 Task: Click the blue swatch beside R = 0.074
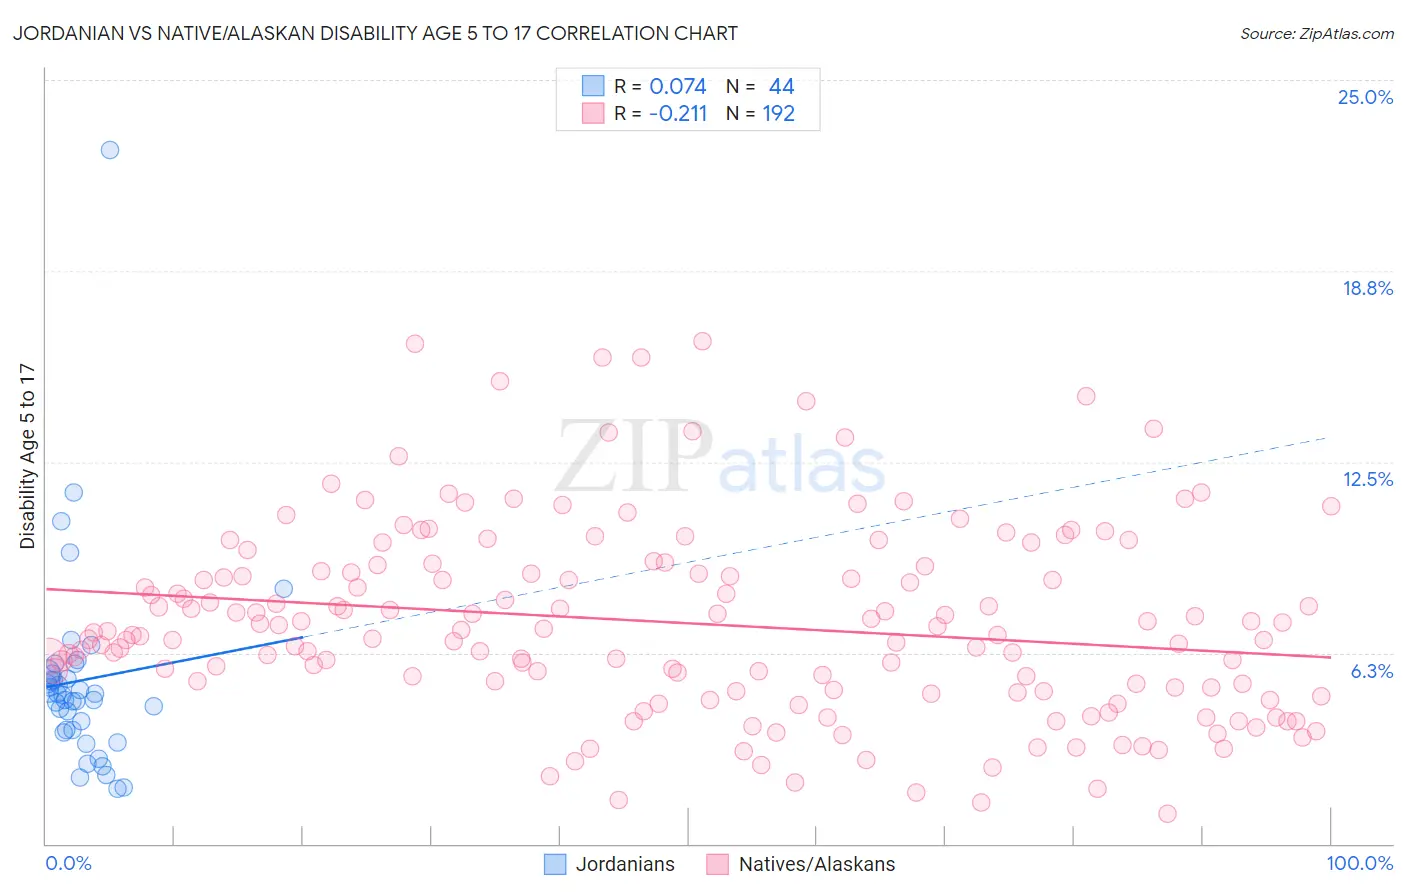pos(593,86)
